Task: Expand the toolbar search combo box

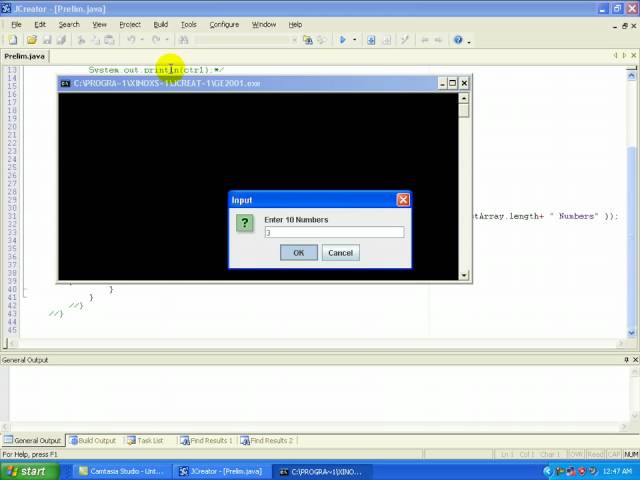Action: [294, 40]
